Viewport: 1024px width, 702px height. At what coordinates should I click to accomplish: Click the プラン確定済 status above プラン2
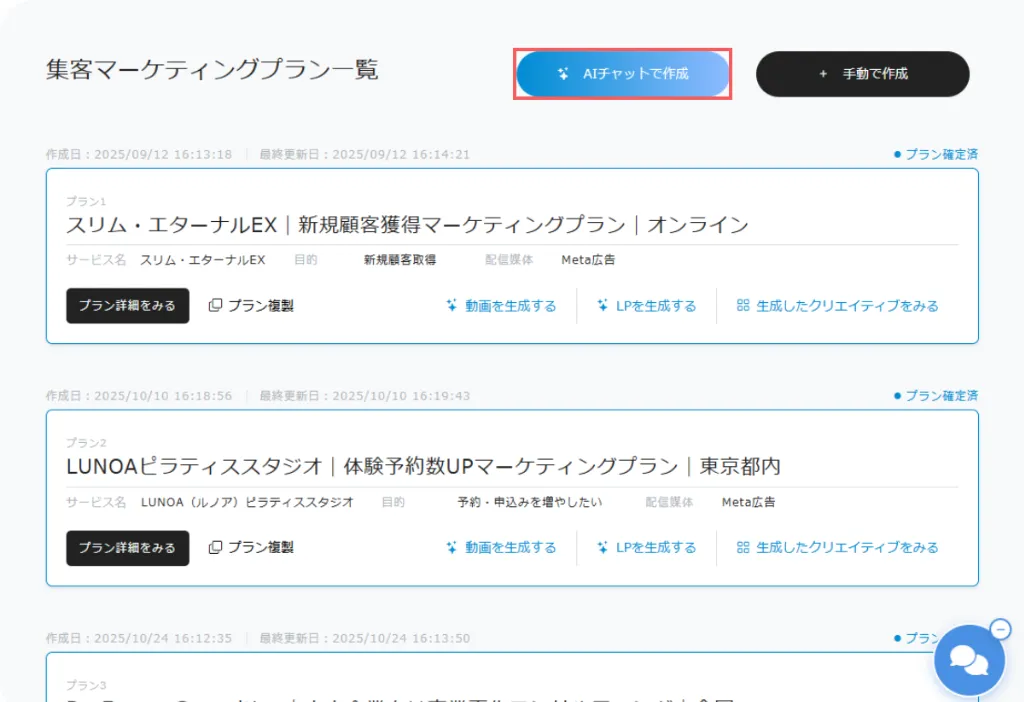pyautogui.click(x=936, y=396)
